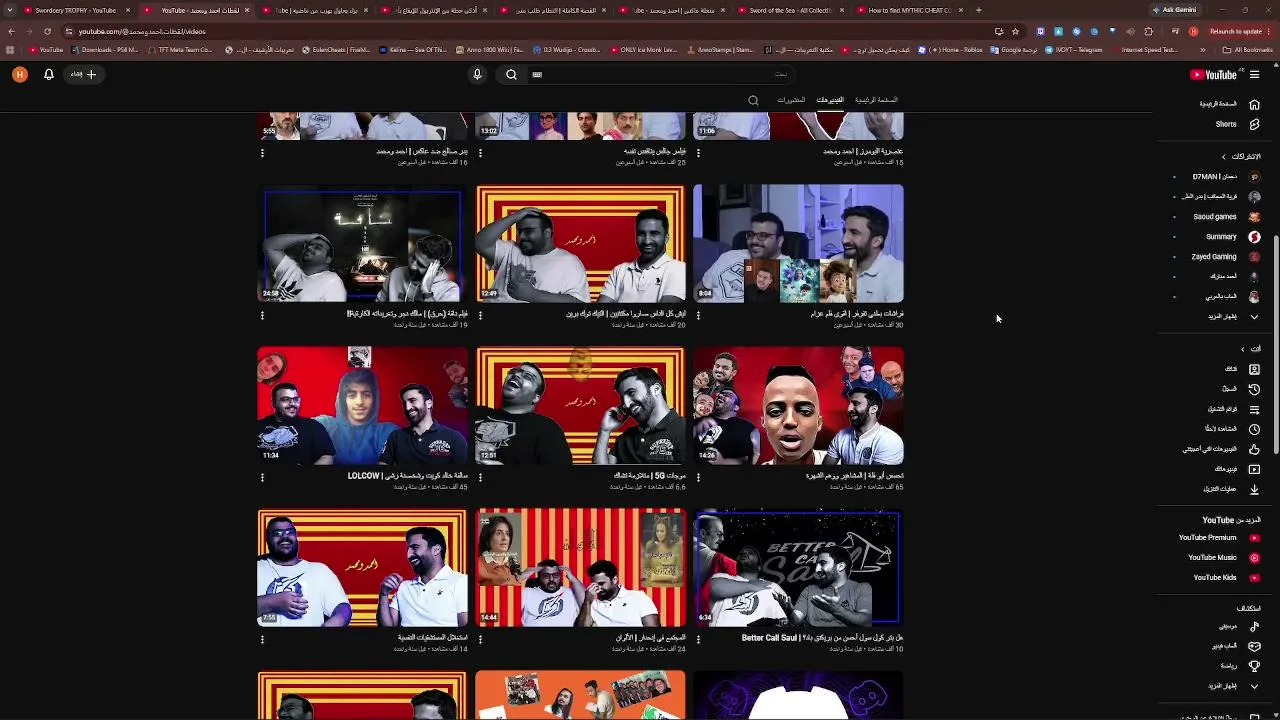Open a new browser tab
This screenshot has height=720, width=1280.
[978, 10]
